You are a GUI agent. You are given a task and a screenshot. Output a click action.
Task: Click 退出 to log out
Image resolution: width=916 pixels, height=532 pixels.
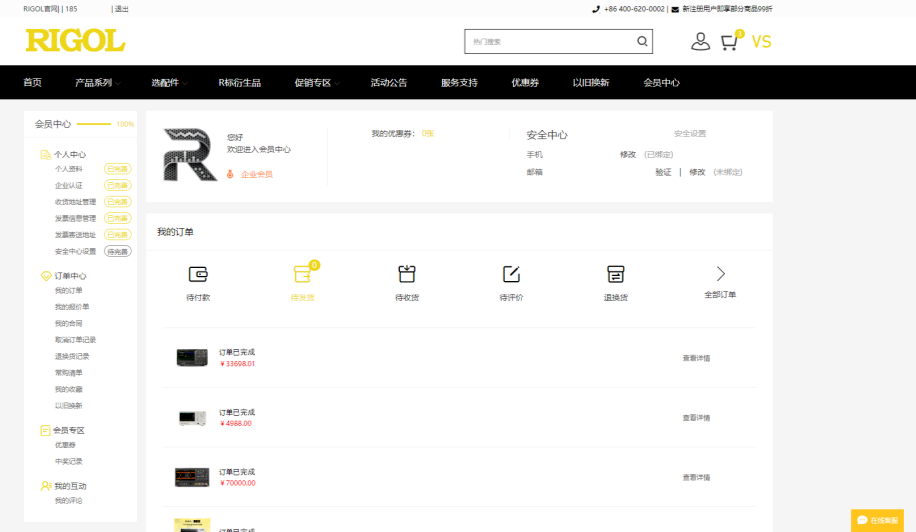[121, 9]
